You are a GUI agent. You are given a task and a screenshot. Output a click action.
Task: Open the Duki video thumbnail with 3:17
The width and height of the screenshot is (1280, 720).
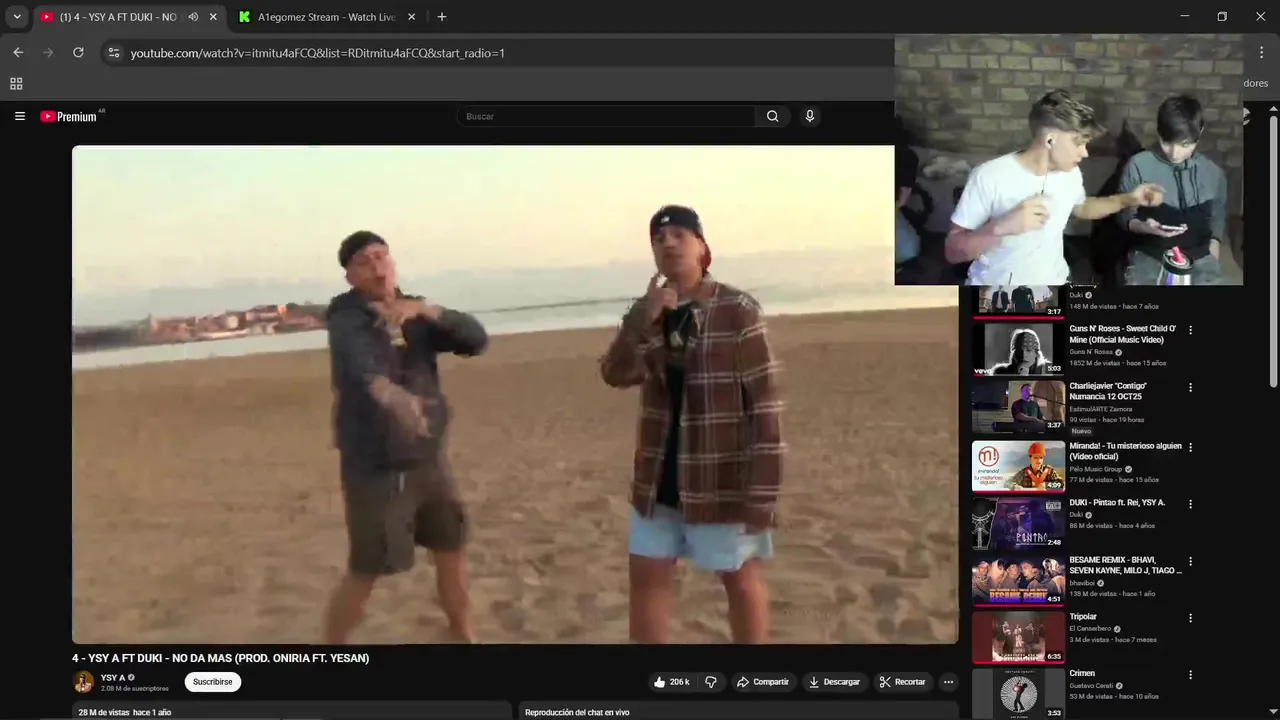click(1018, 301)
